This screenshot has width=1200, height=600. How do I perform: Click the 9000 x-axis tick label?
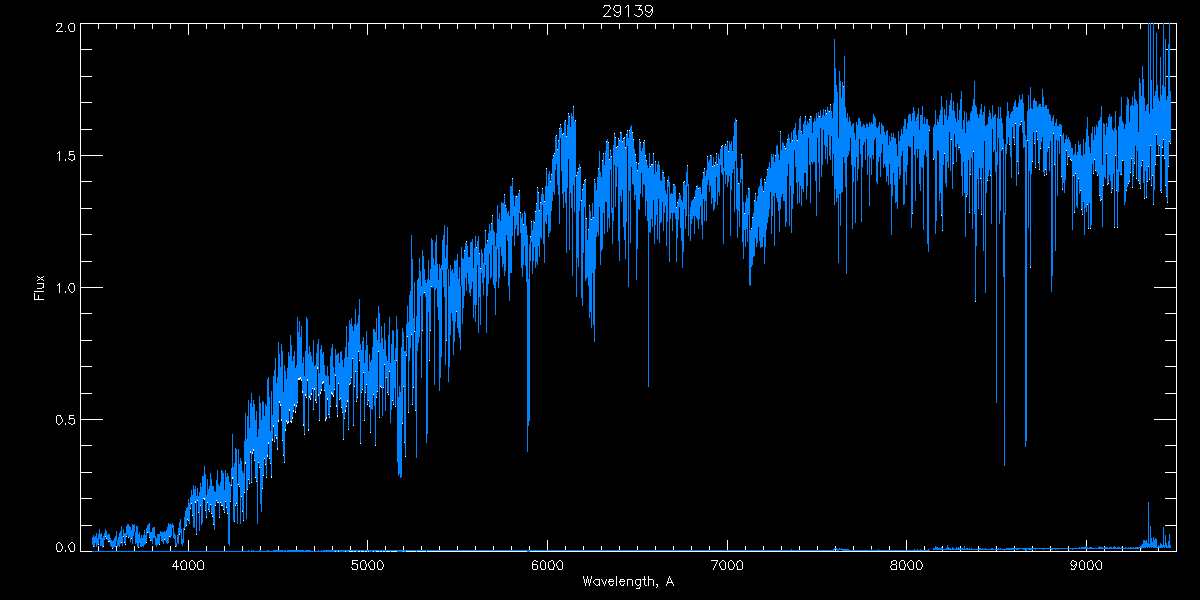point(1086,564)
